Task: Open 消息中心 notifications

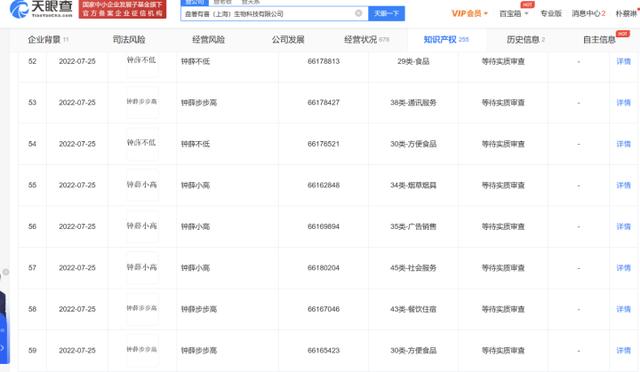Action: [588, 13]
